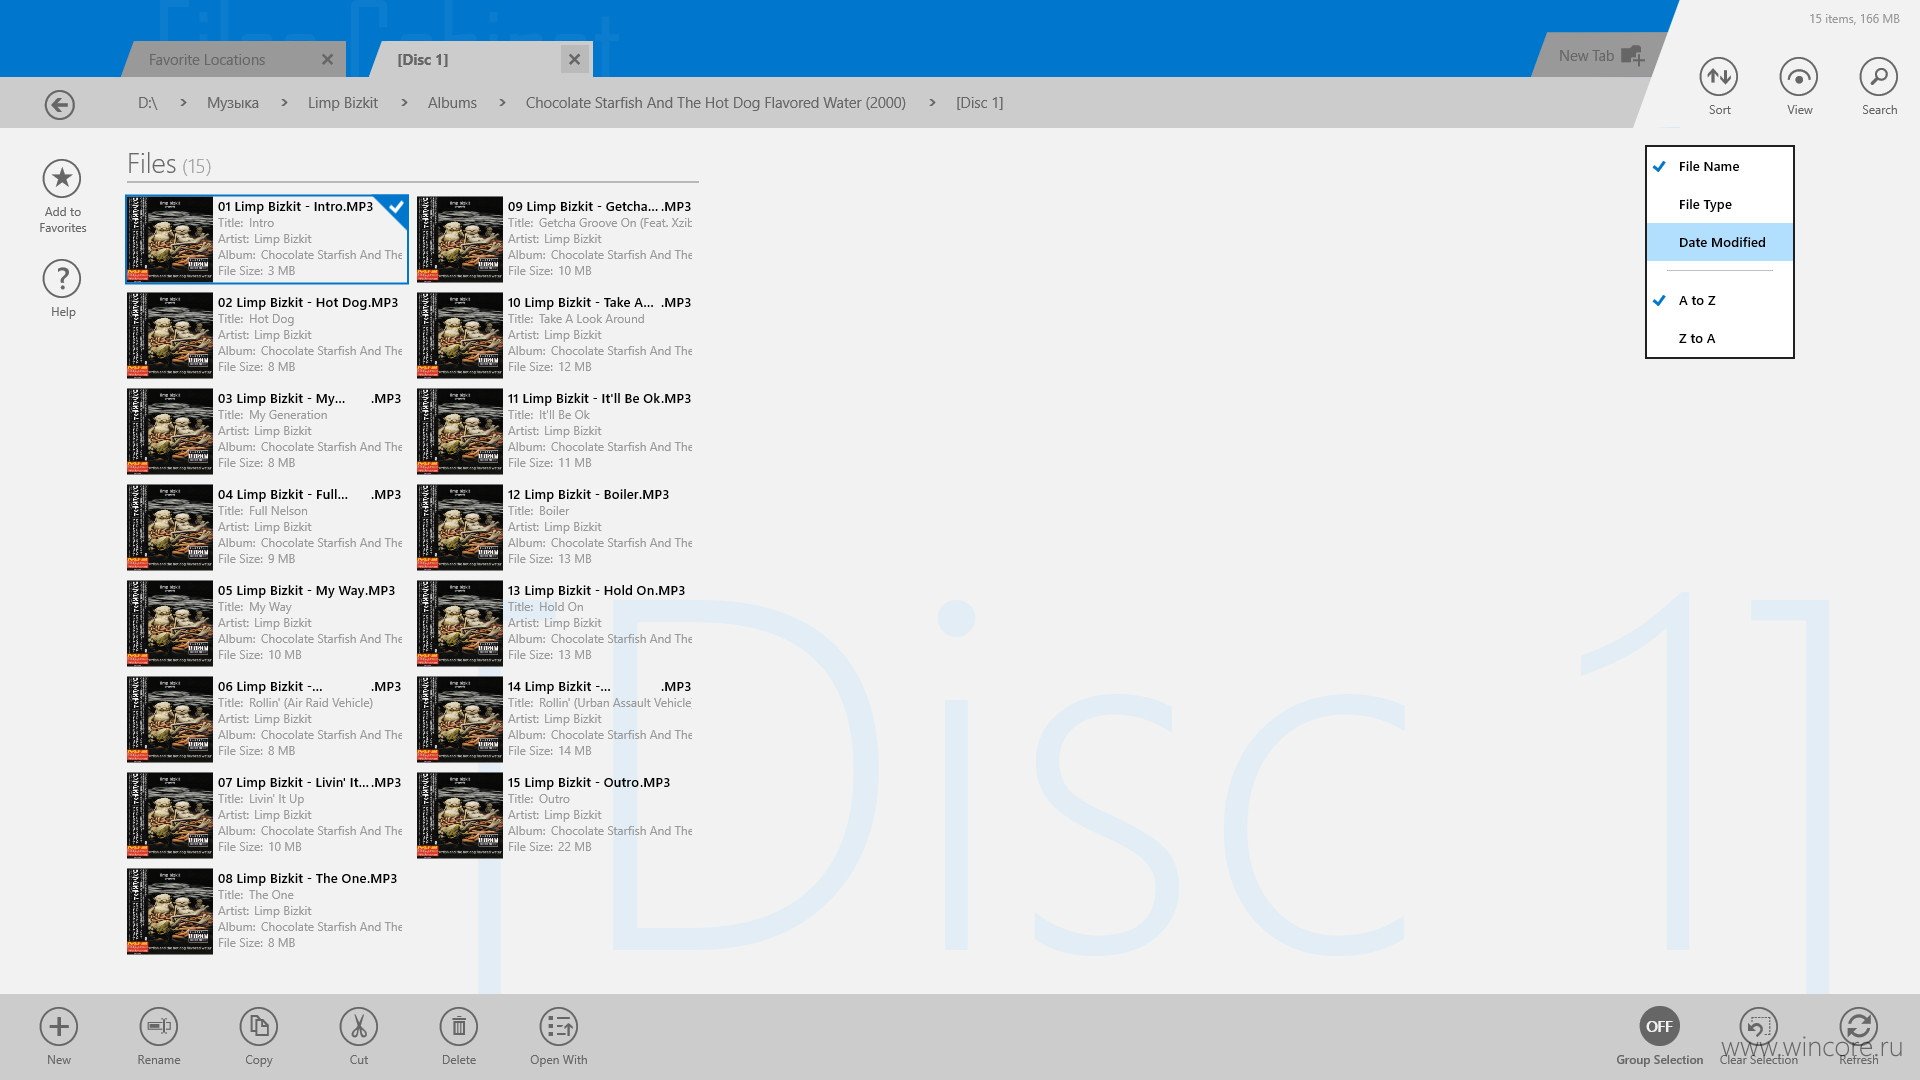Viewport: 1920px width, 1080px height.
Task: Click the New plus button
Action: pyautogui.click(x=59, y=1027)
